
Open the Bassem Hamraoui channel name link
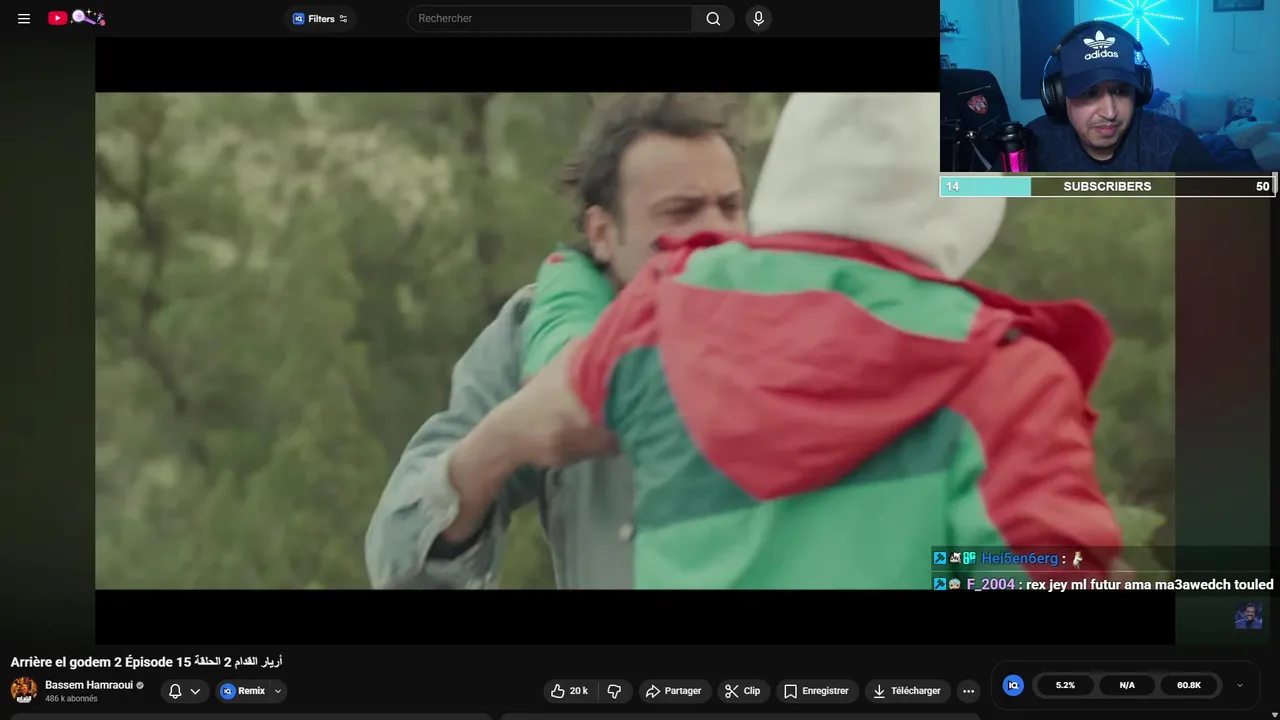click(89, 685)
